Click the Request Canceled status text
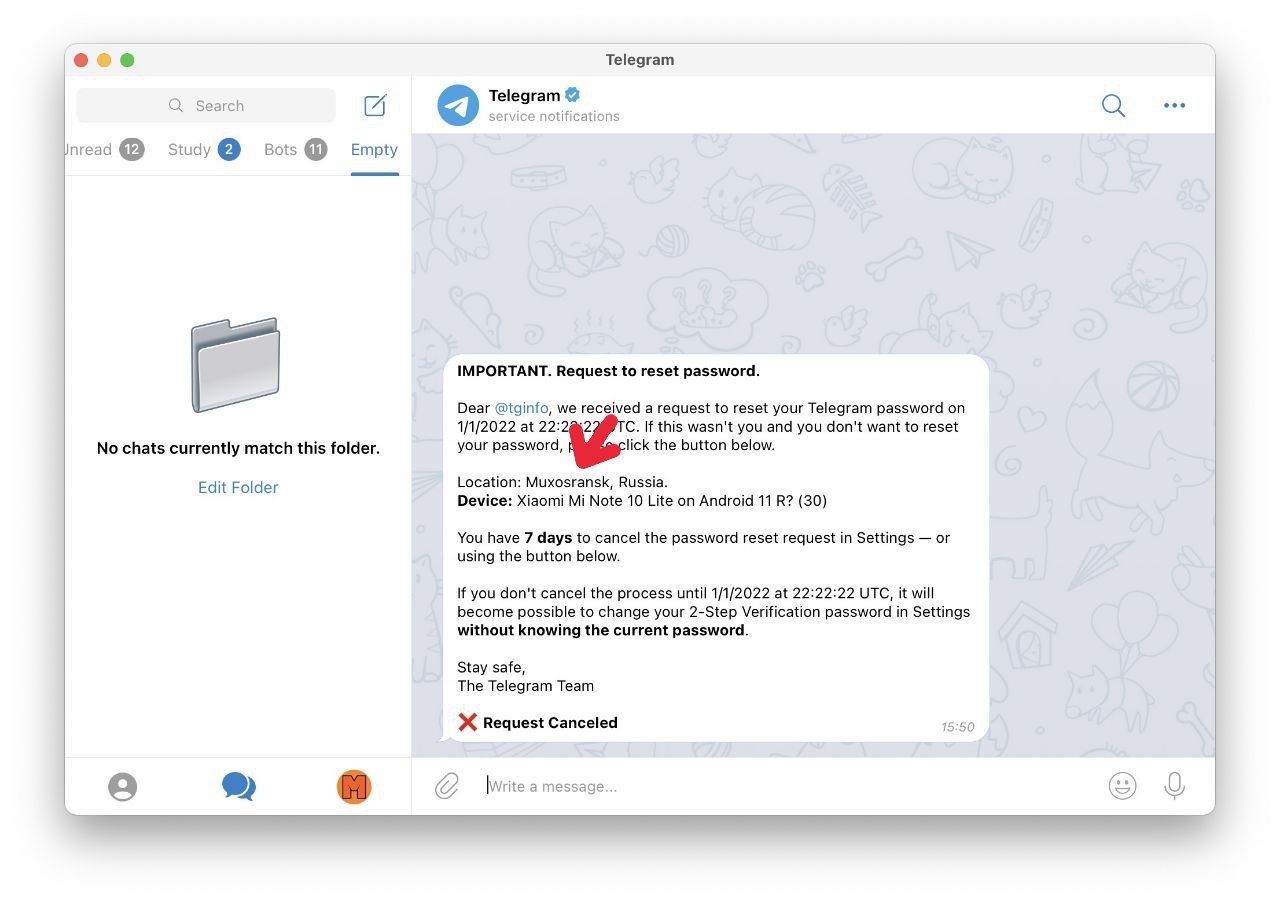 click(x=550, y=722)
